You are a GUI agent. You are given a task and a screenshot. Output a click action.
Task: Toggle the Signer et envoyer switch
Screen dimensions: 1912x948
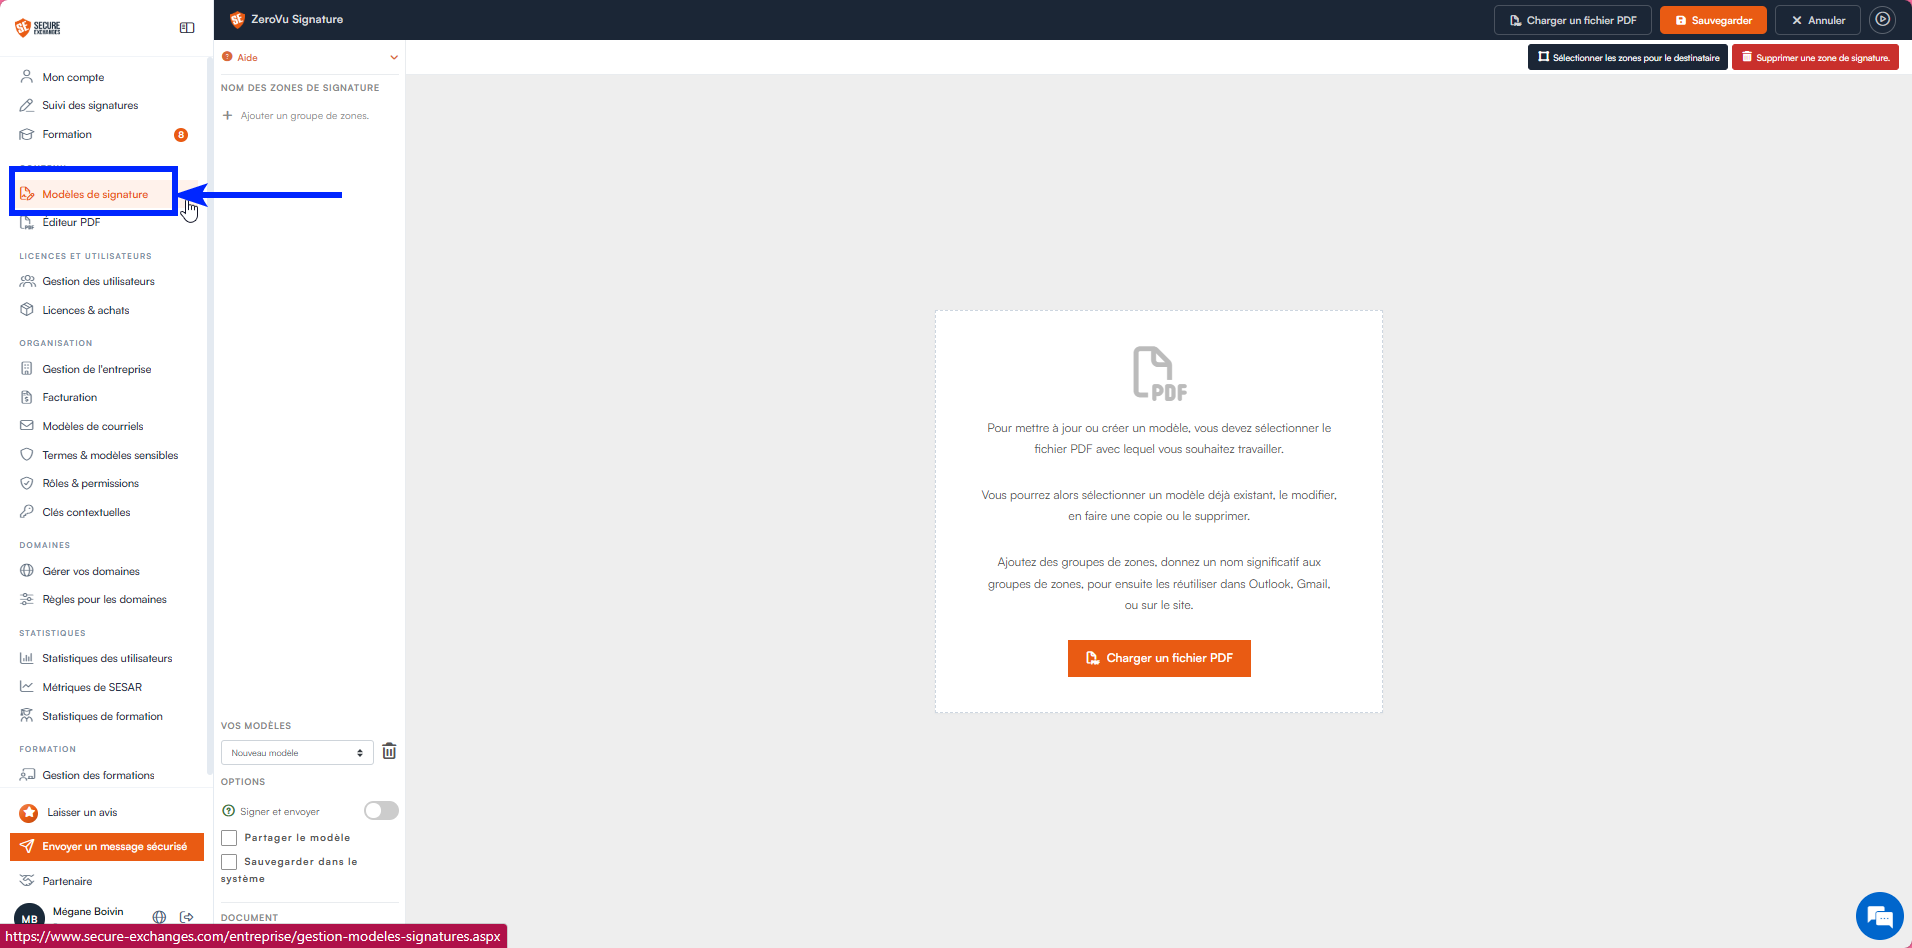381,811
